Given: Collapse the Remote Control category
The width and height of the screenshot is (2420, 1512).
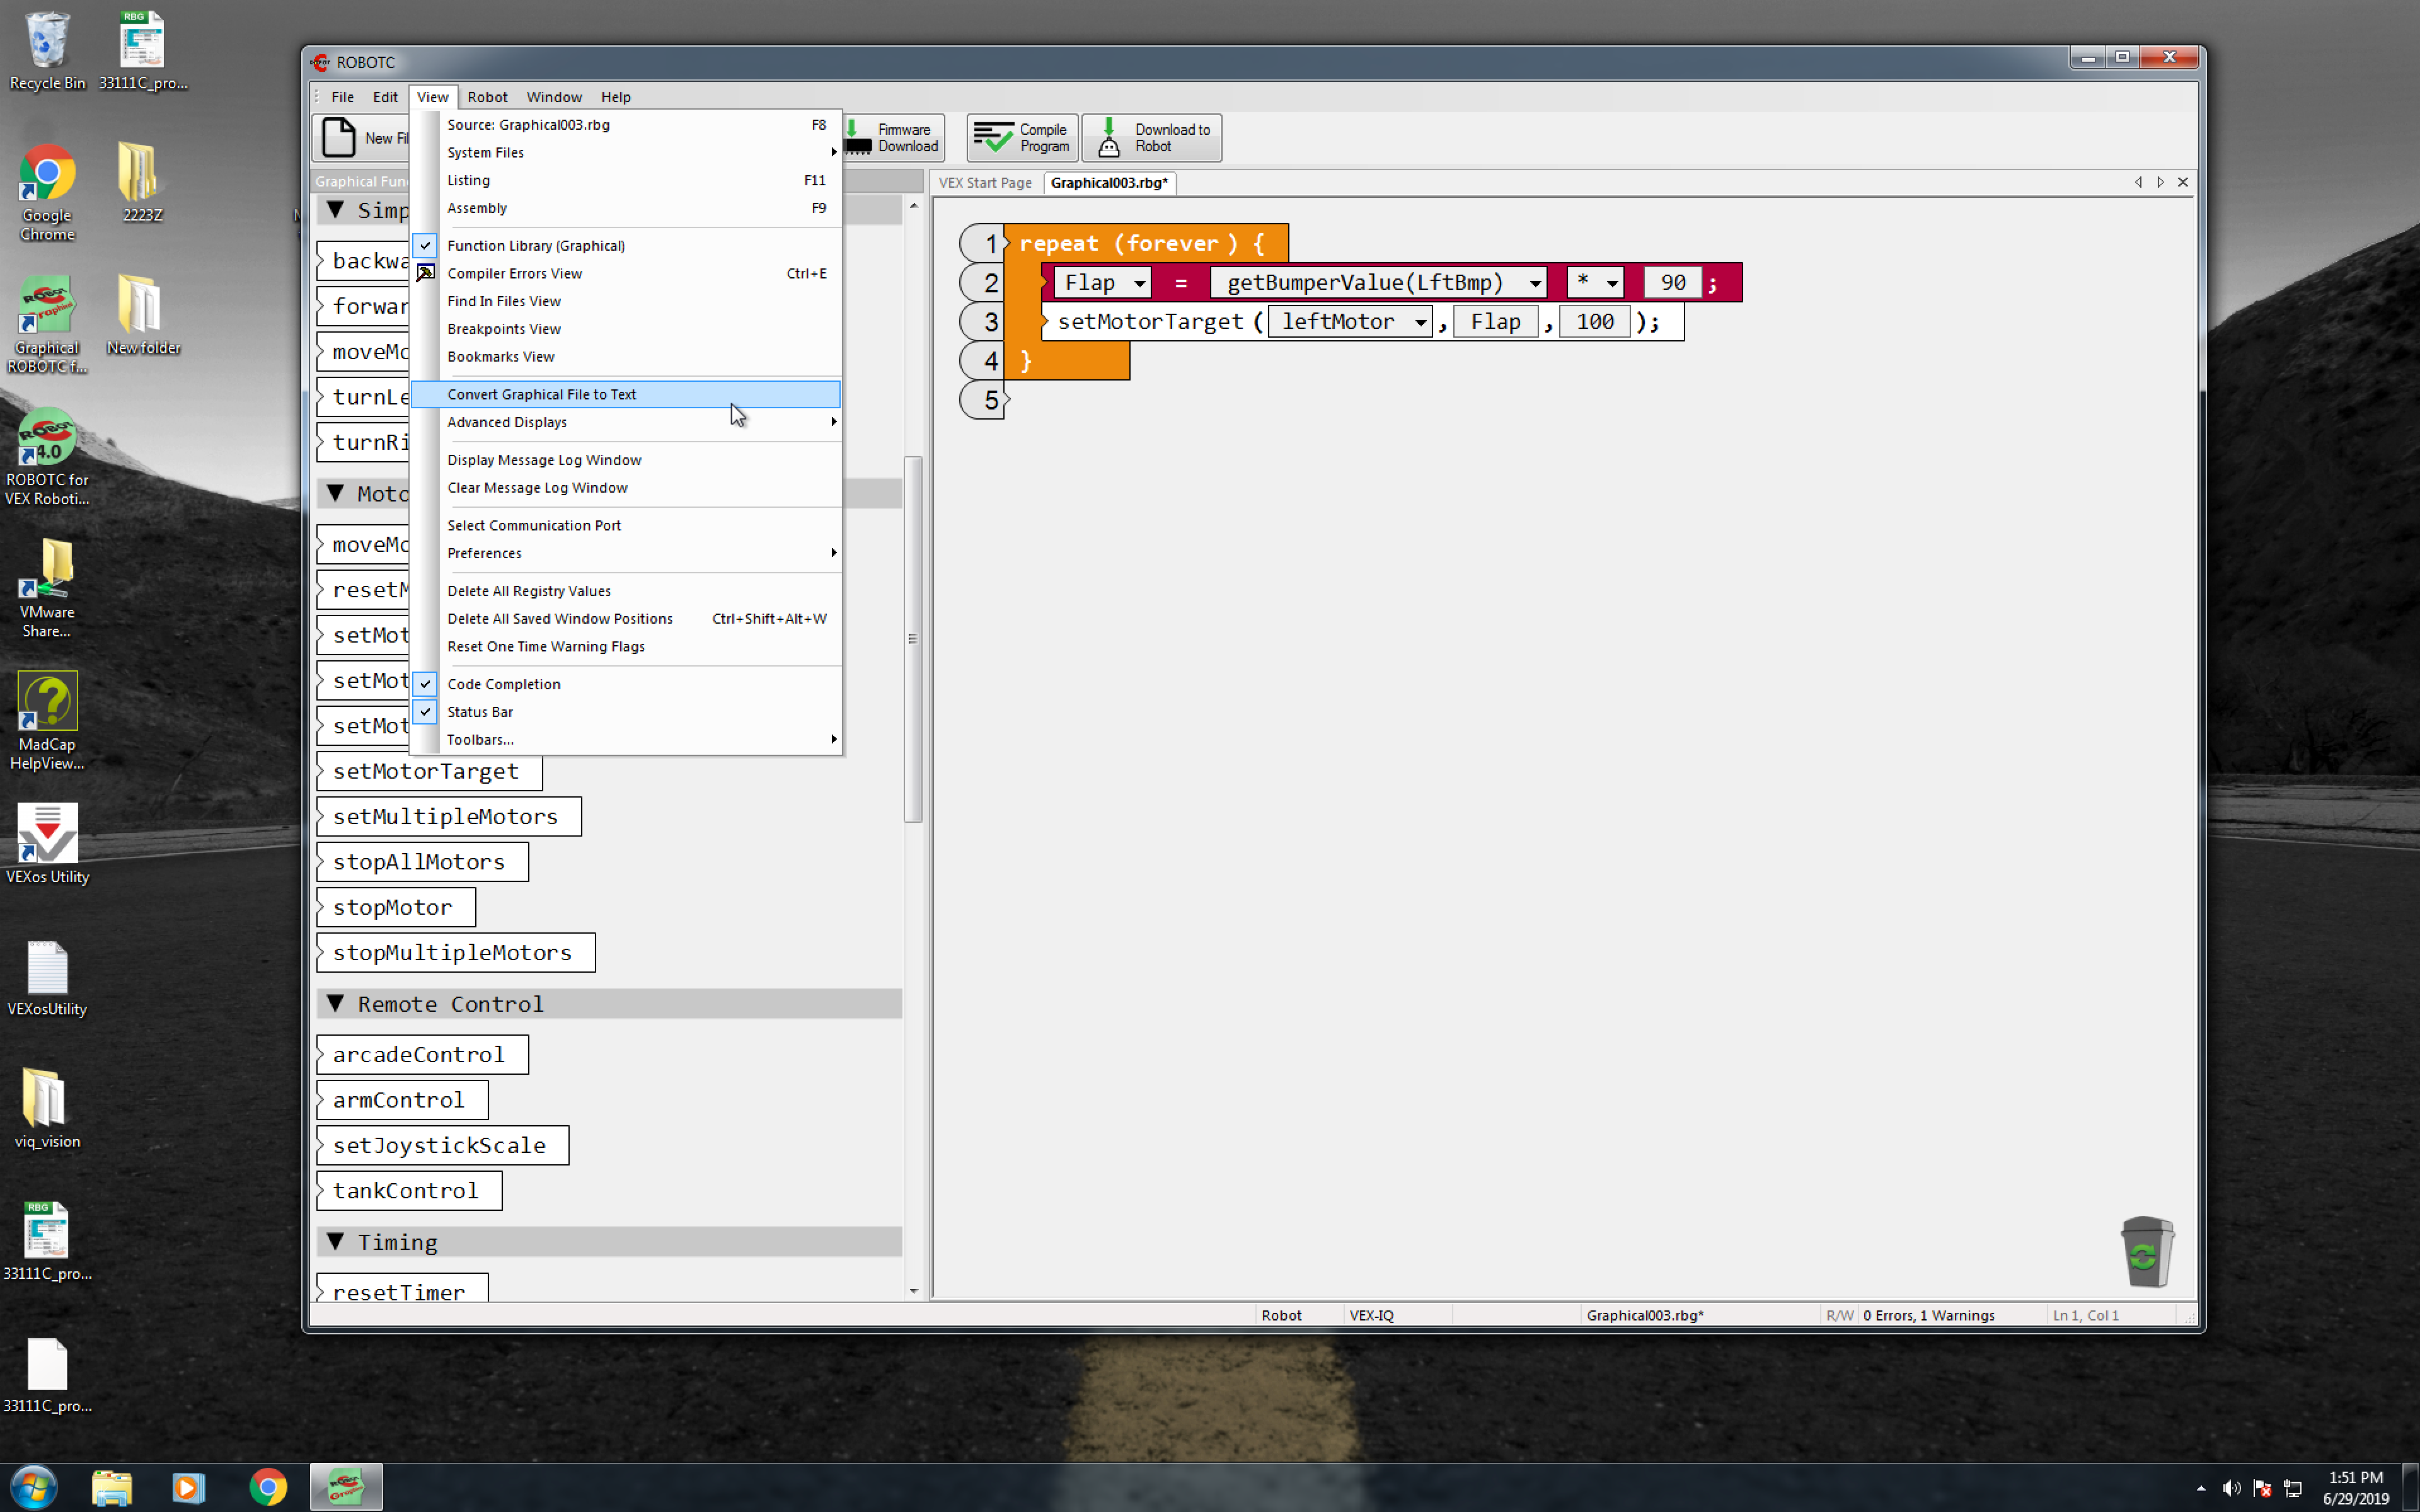Looking at the screenshot, I should point(336,1003).
